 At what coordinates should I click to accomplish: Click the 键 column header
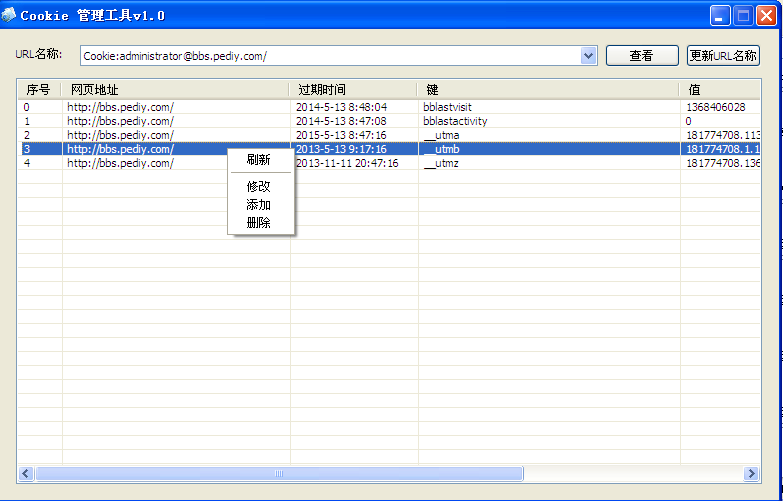click(x=548, y=90)
